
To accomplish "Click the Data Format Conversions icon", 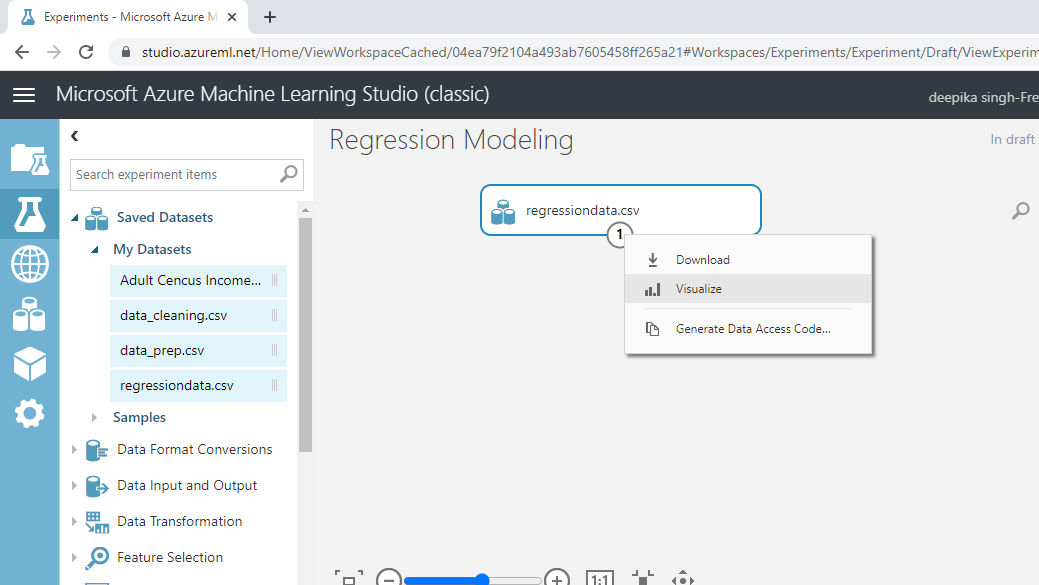I will pyautogui.click(x=97, y=450).
